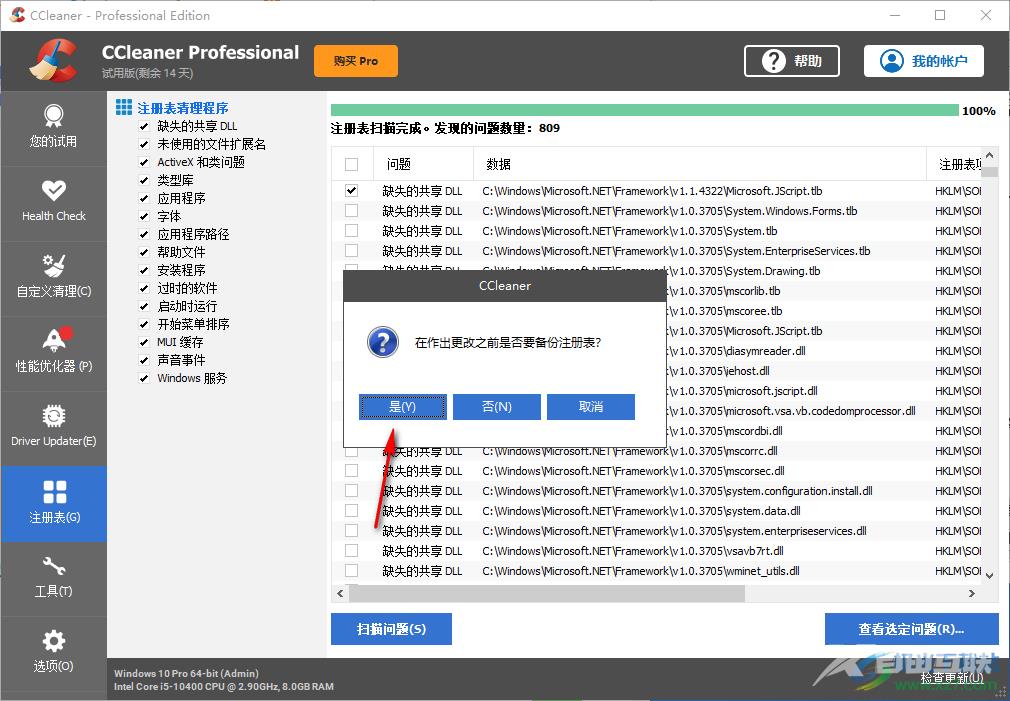The height and width of the screenshot is (701, 1010).
Task: Disable the 过时的软件 scan option
Action: pos(144,288)
